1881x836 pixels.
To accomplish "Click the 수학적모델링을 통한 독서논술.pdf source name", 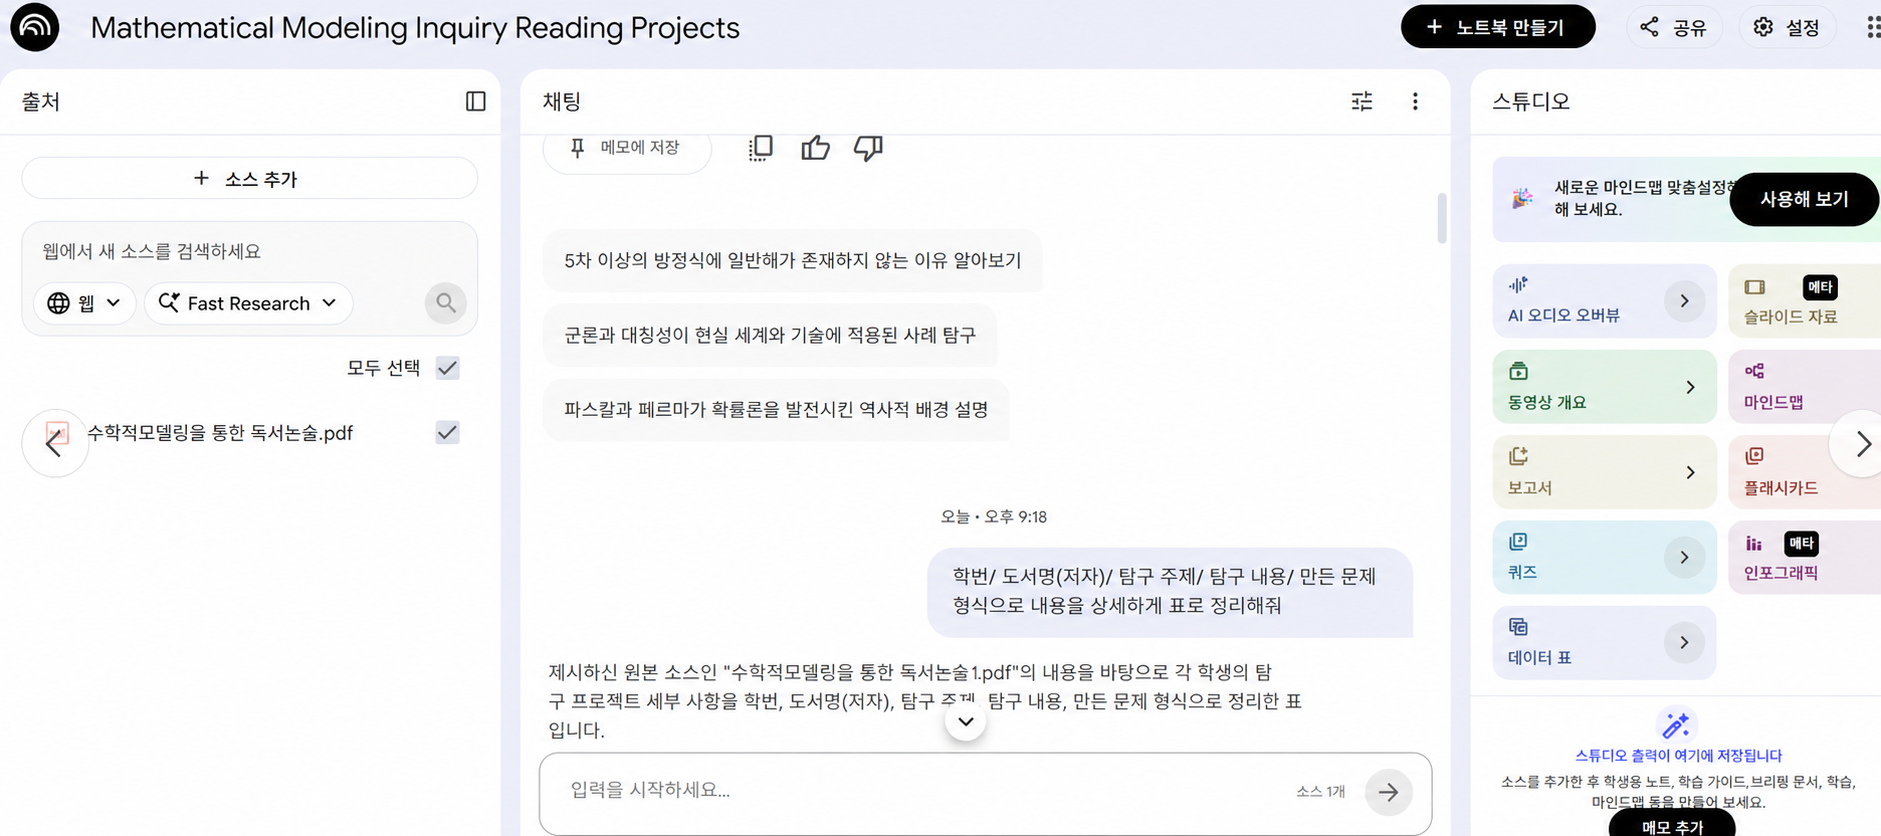I will point(220,433).
